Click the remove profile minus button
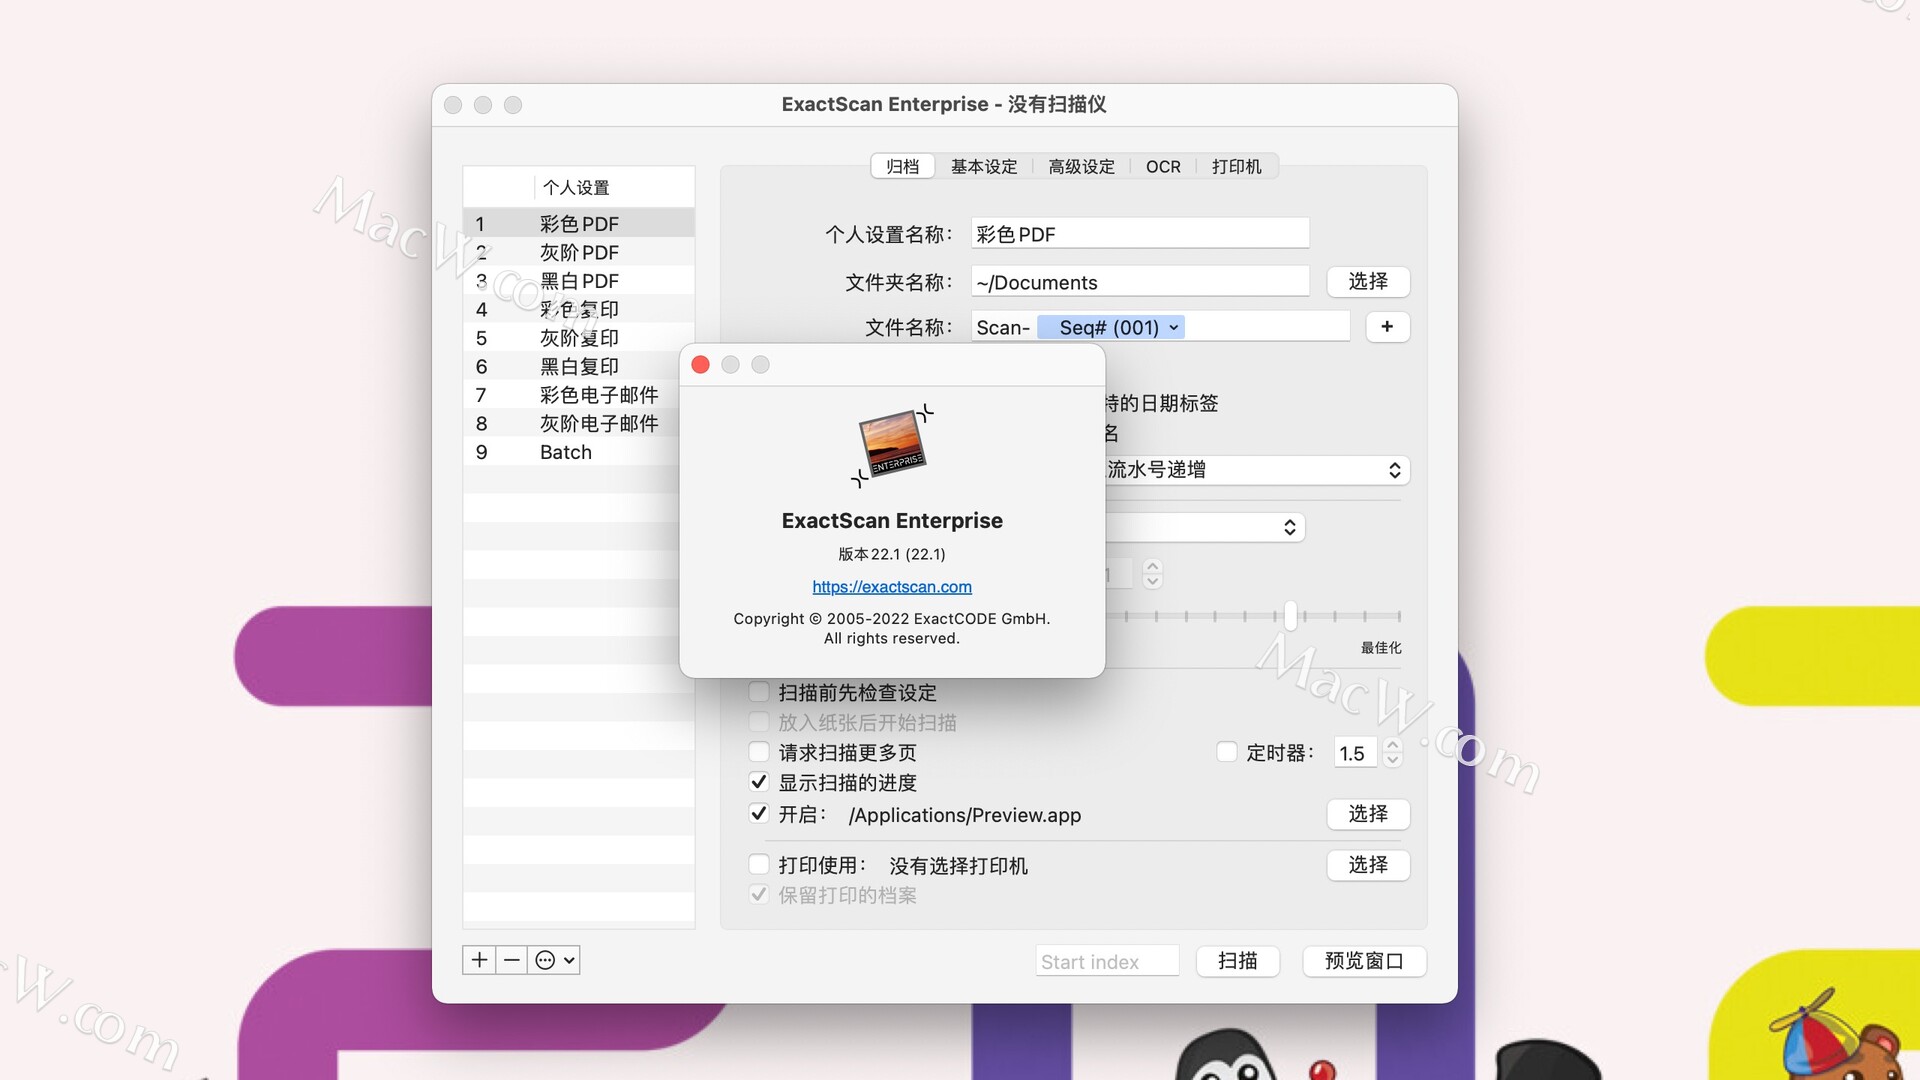Image resolution: width=1920 pixels, height=1080 pixels. point(512,960)
